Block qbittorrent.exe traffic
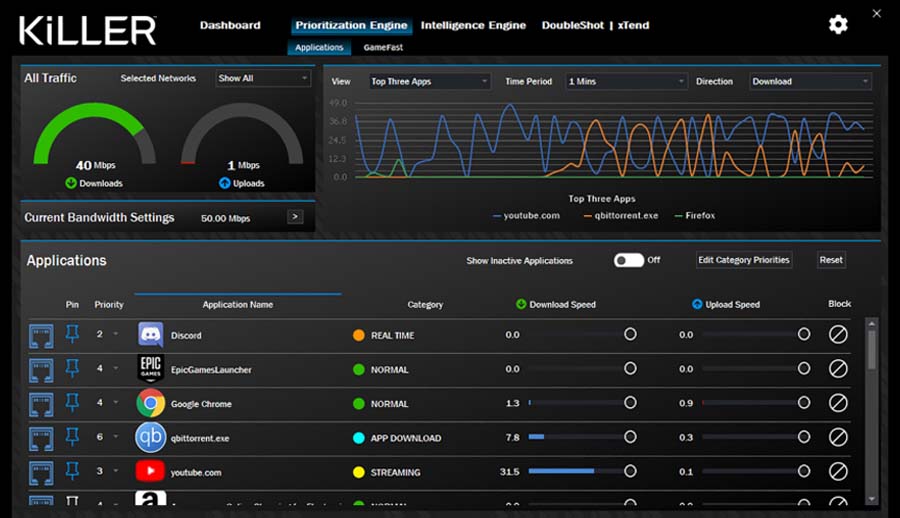This screenshot has height=518, width=900. 838,438
